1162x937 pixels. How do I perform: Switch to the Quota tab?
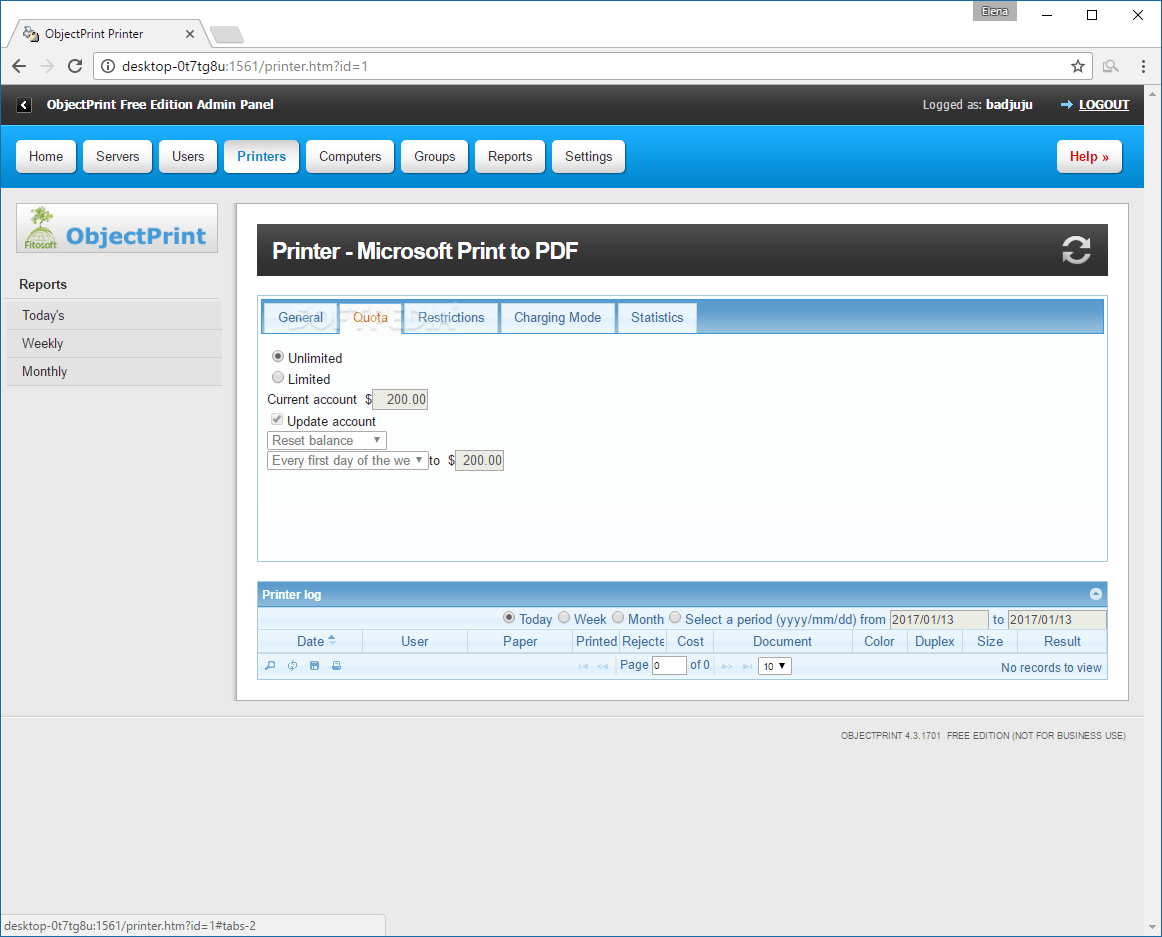pos(371,317)
